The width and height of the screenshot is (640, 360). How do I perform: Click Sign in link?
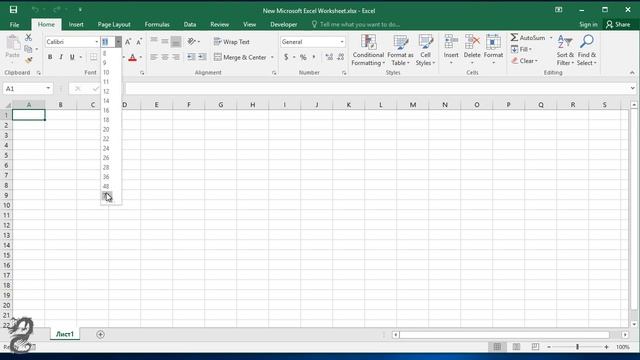point(588,24)
